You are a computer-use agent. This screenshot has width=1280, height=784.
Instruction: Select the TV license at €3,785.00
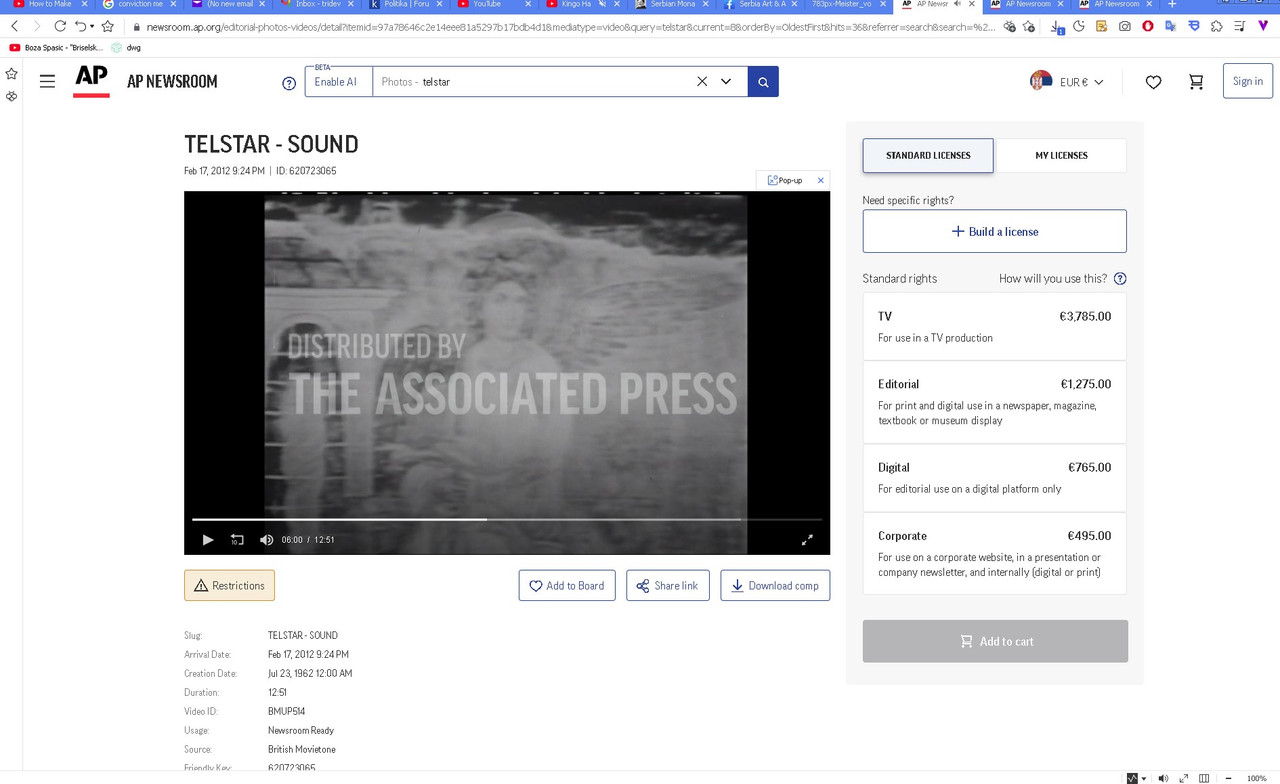pos(994,326)
